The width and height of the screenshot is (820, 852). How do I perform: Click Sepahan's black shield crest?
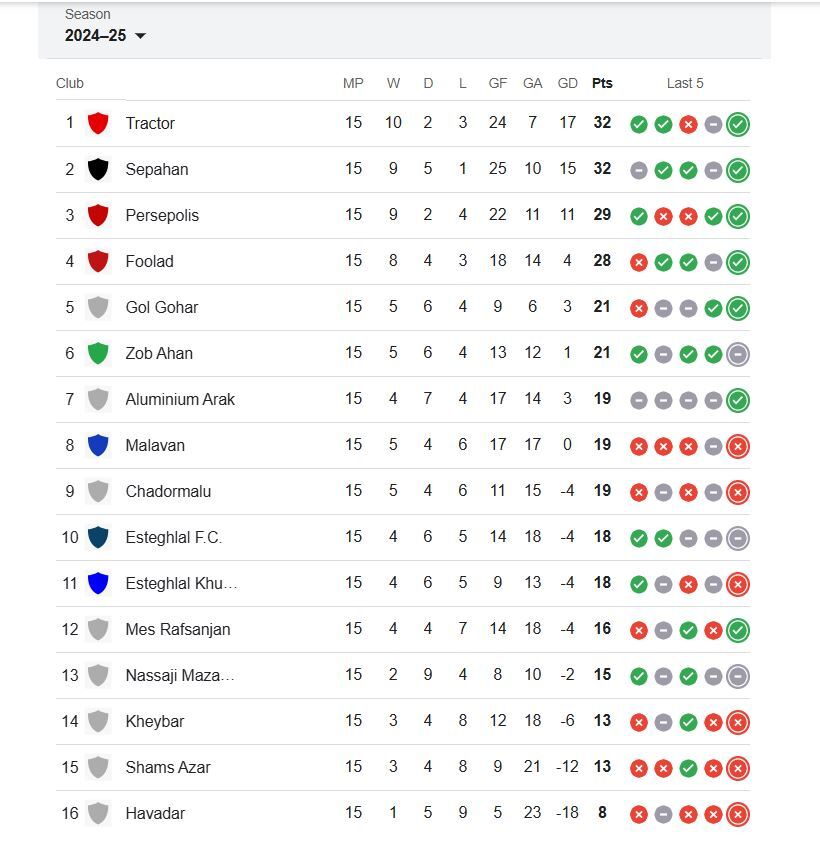(98, 170)
